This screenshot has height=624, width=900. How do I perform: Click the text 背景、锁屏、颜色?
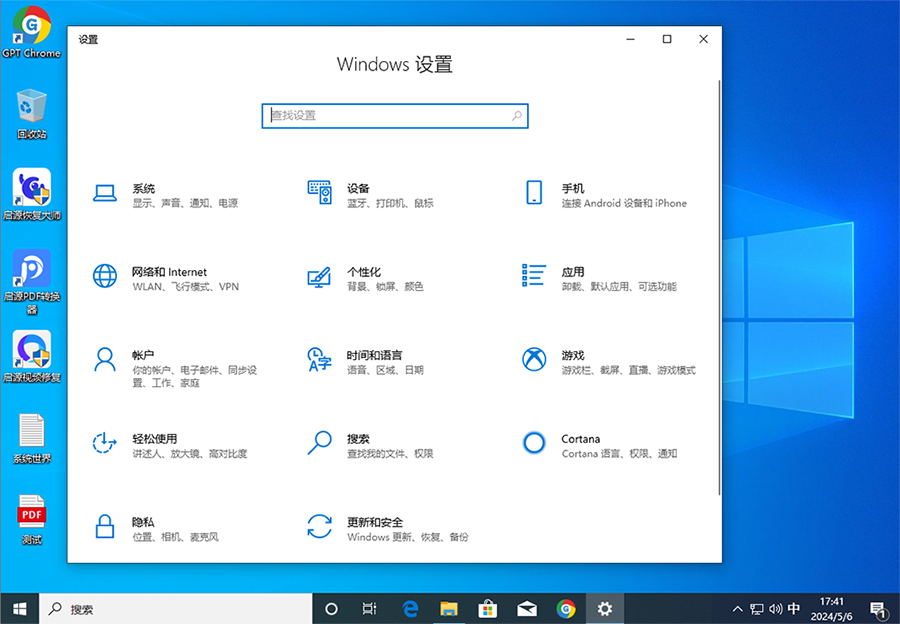[385, 286]
